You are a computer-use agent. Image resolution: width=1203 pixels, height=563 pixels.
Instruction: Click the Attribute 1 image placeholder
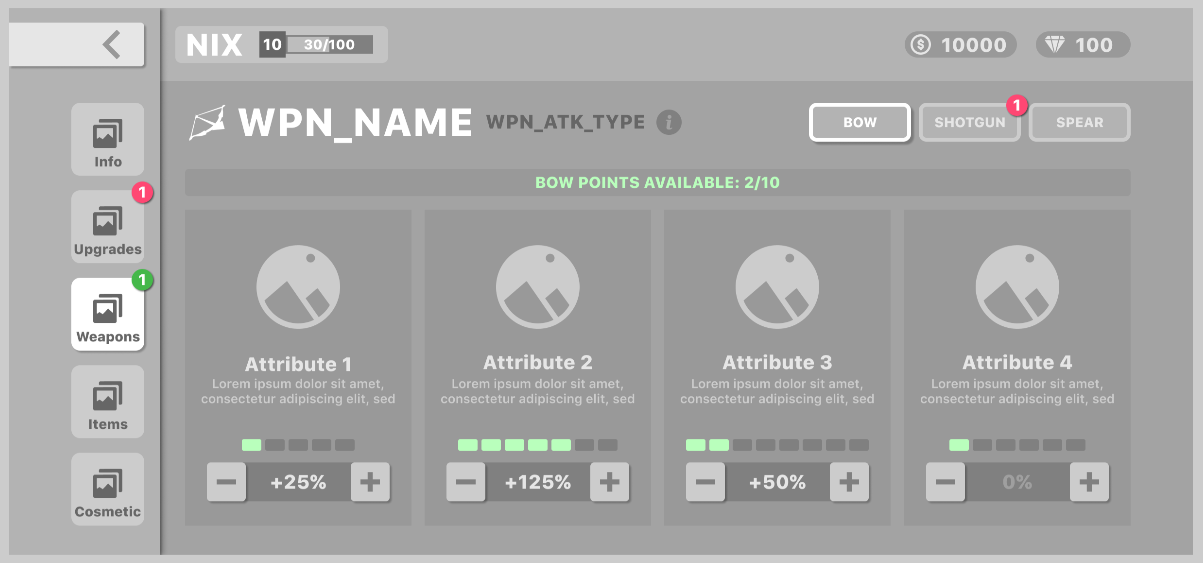tap(298, 288)
